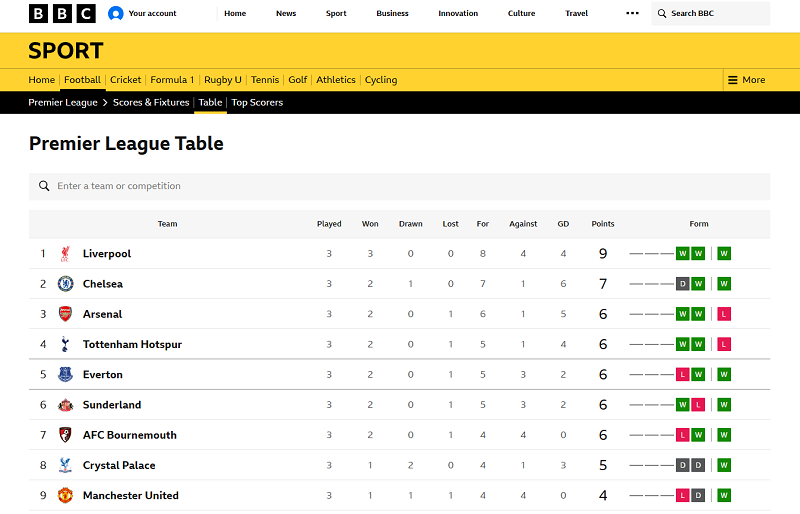Select the Athletics sport tab
This screenshot has width=800, height=514.
point(336,80)
